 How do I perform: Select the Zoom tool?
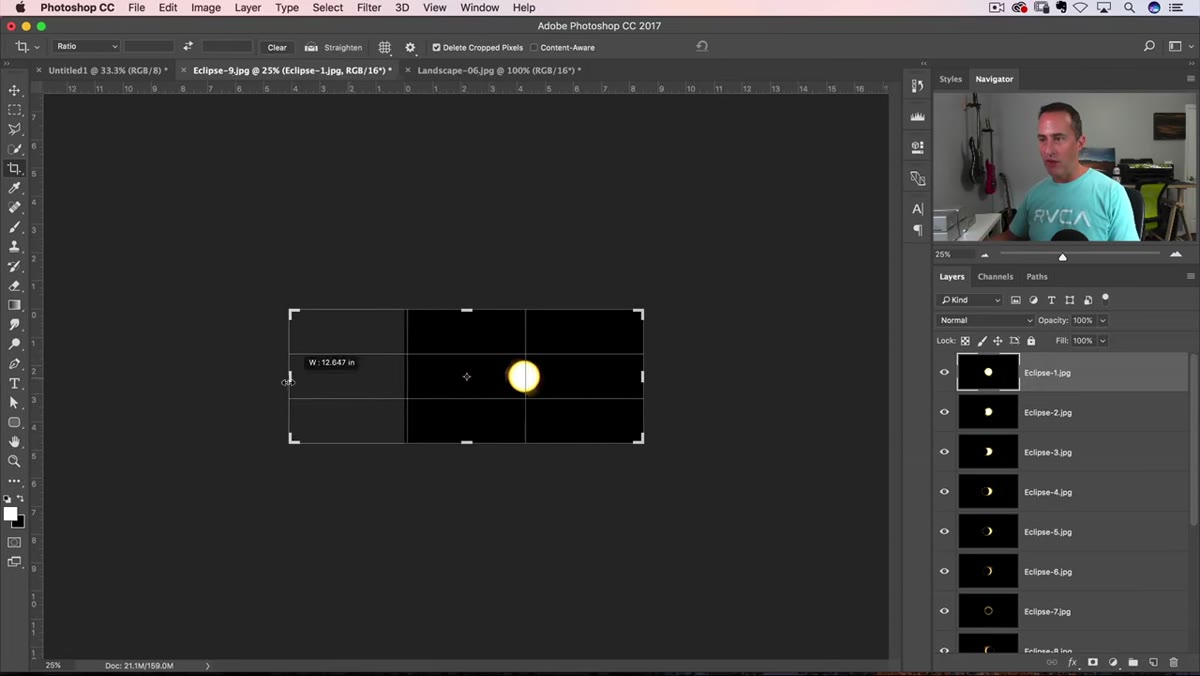(x=14, y=461)
